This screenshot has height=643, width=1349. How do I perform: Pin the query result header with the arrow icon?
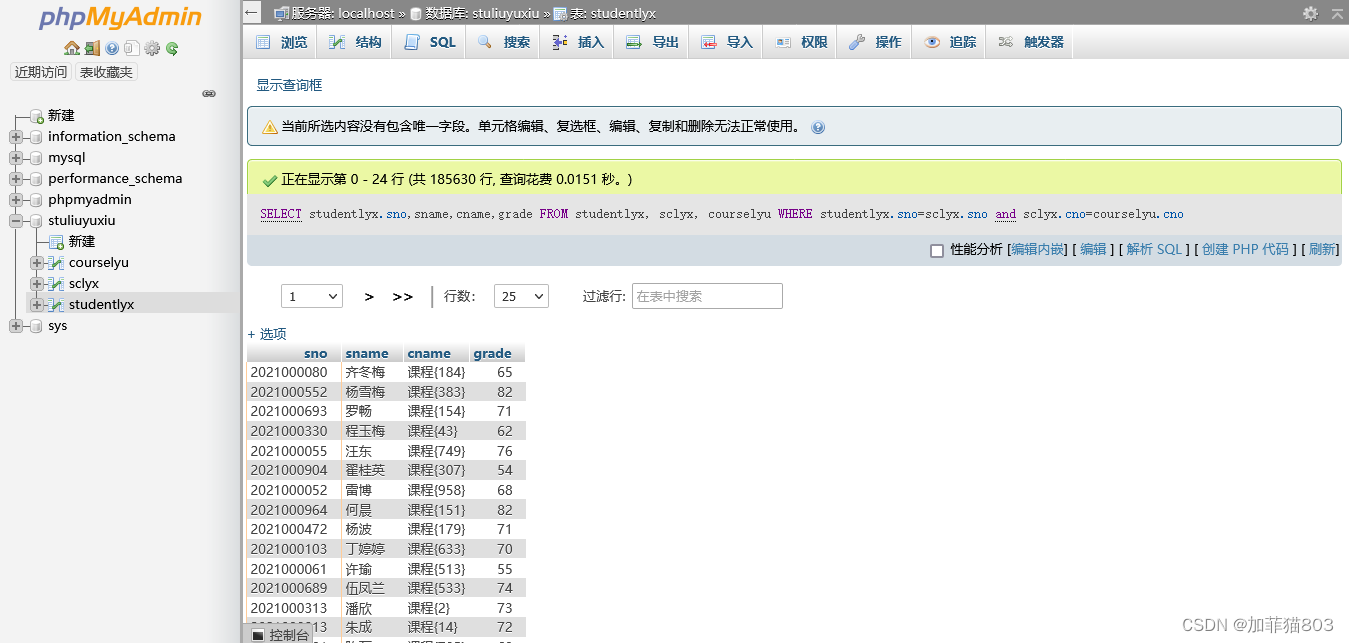pyautogui.click(x=1337, y=14)
